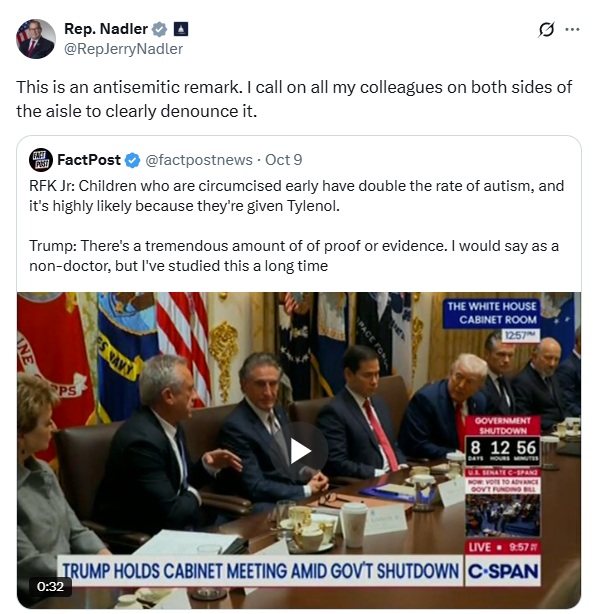The image size is (612, 614).
Task: Open the @factpostnews handle
Action: pyautogui.click(x=199, y=160)
